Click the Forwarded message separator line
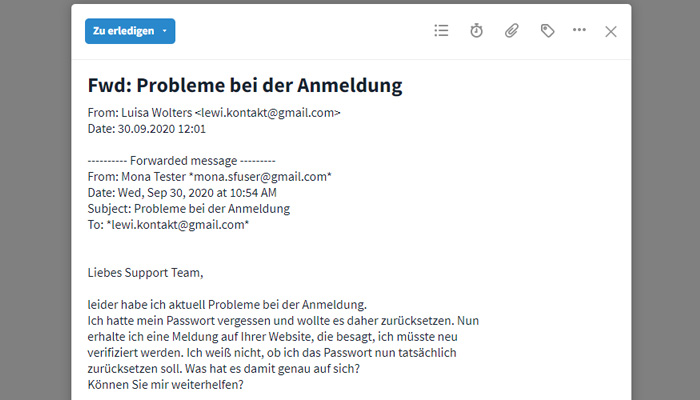The width and height of the screenshot is (700, 400). (181, 160)
